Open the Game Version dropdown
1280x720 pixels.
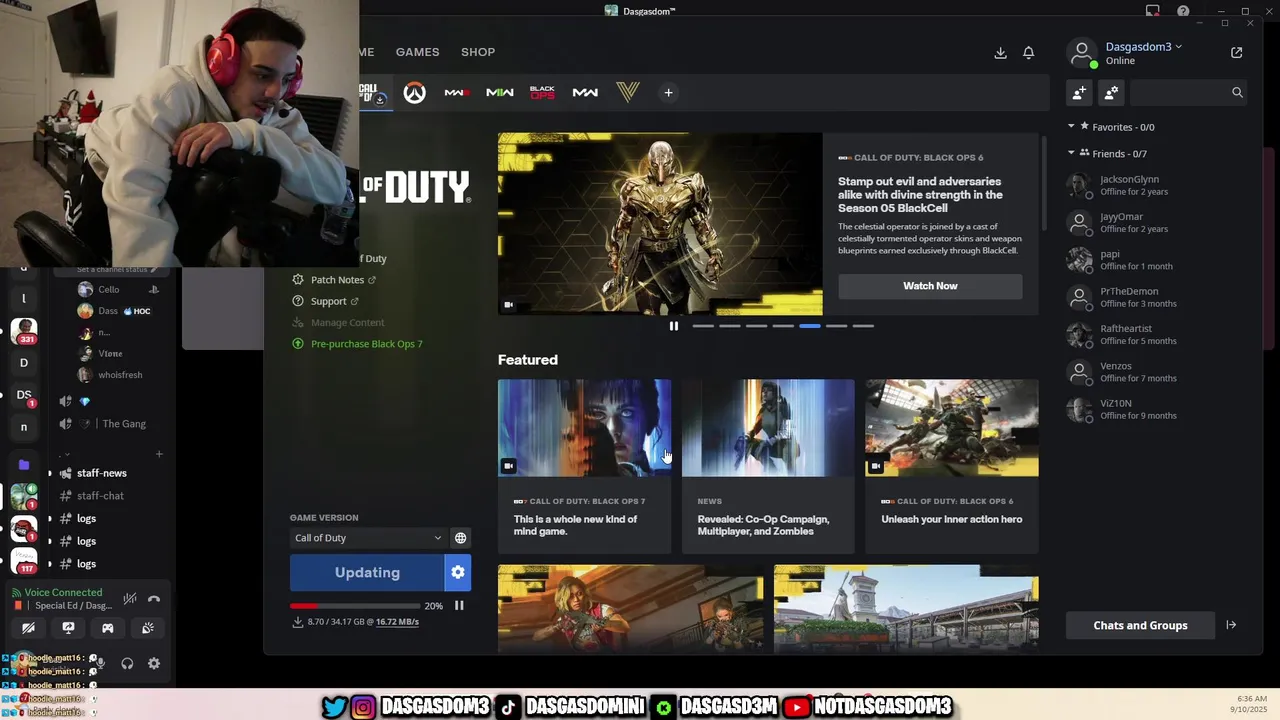tap(368, 538)
